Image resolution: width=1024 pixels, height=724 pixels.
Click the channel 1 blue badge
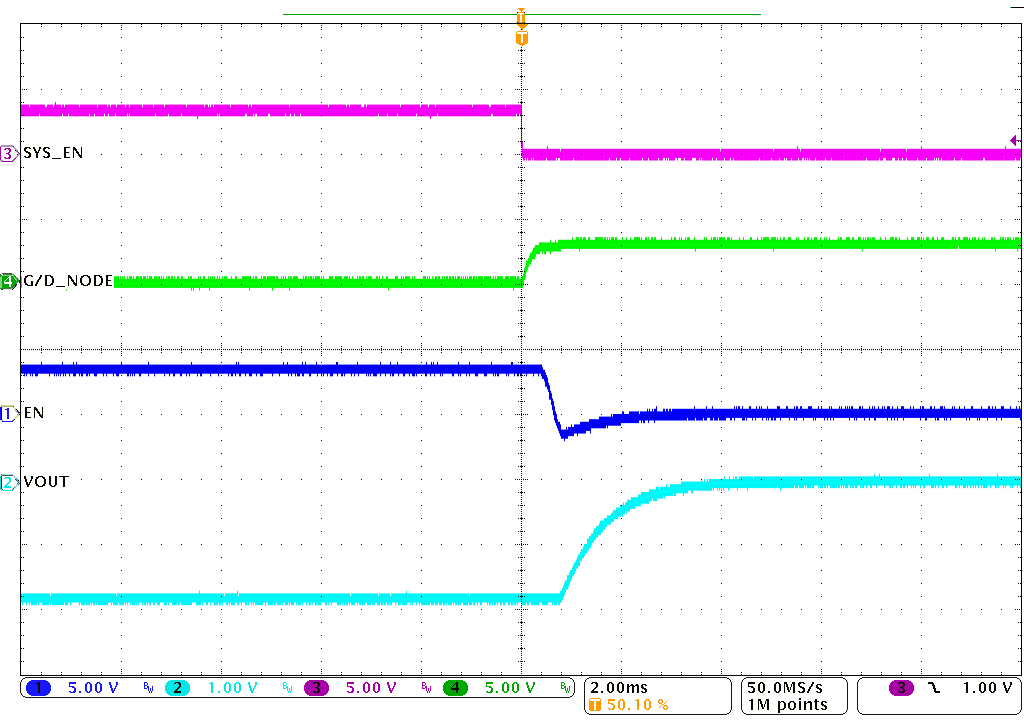pyautogui.click(x=39, y=688)
